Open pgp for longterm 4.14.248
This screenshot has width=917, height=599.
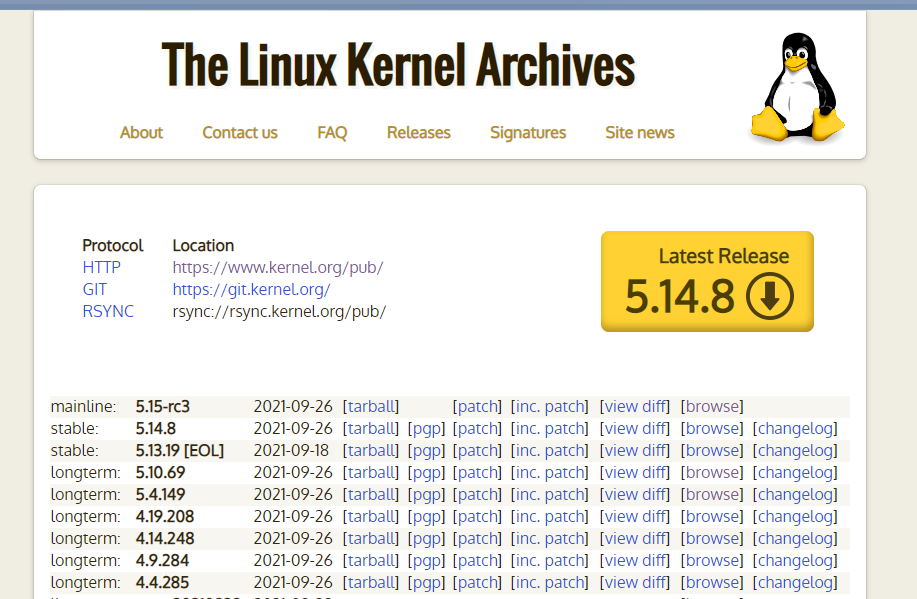tap(426, 539)
